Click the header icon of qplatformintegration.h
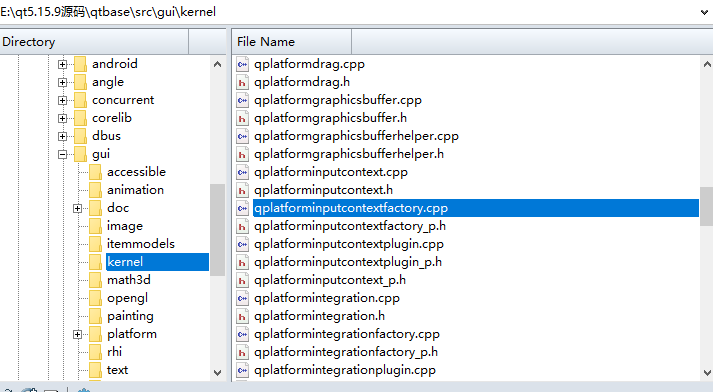 point(242,316)
